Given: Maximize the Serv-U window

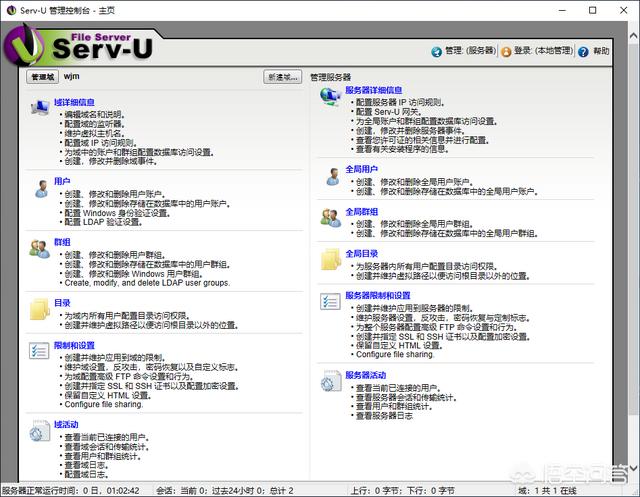Looking at the screenshot, I should point(593,10).
